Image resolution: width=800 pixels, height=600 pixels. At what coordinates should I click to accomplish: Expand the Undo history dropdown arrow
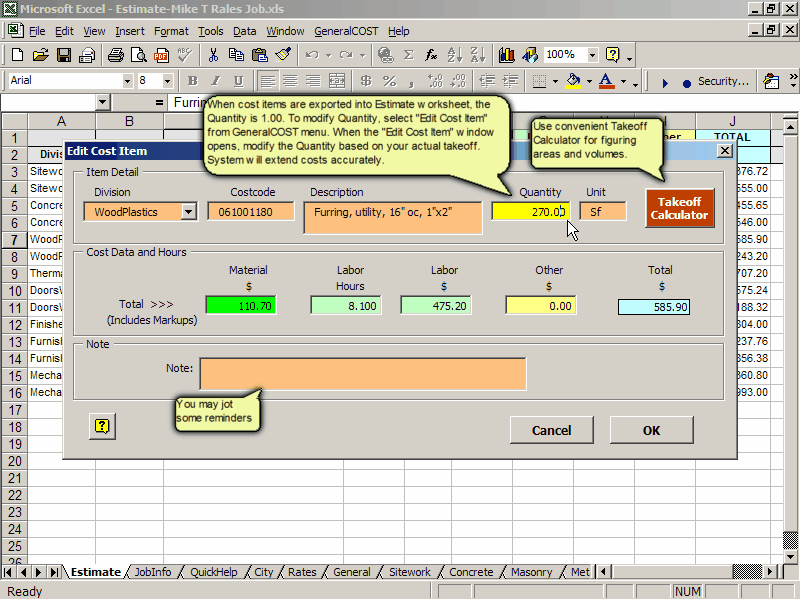click(329, 55)
